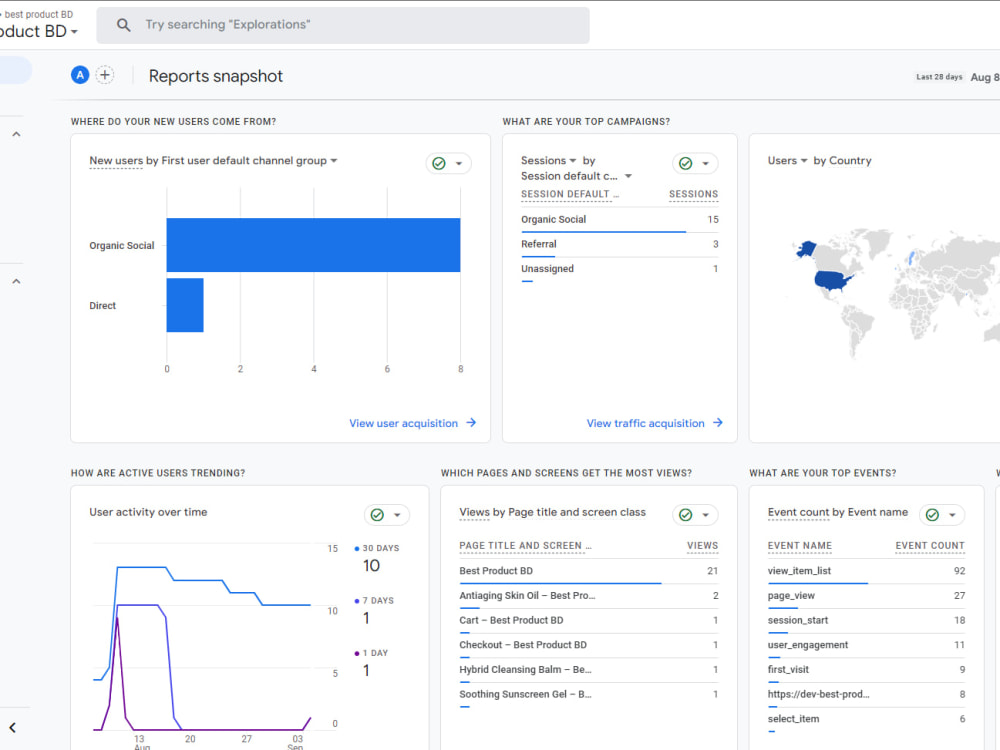Click the 'EVENT NAME' column header
The image size is (1000, 750).
[800, 546]
